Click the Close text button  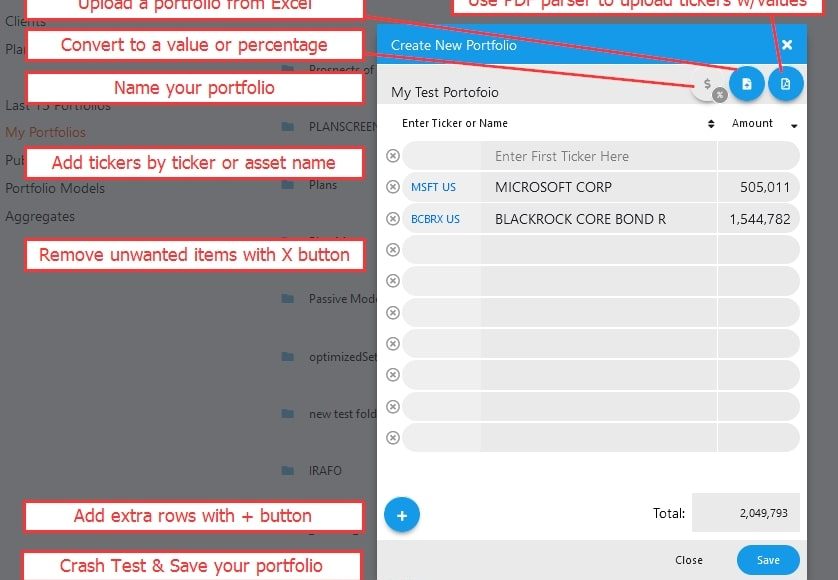point(688,560)
